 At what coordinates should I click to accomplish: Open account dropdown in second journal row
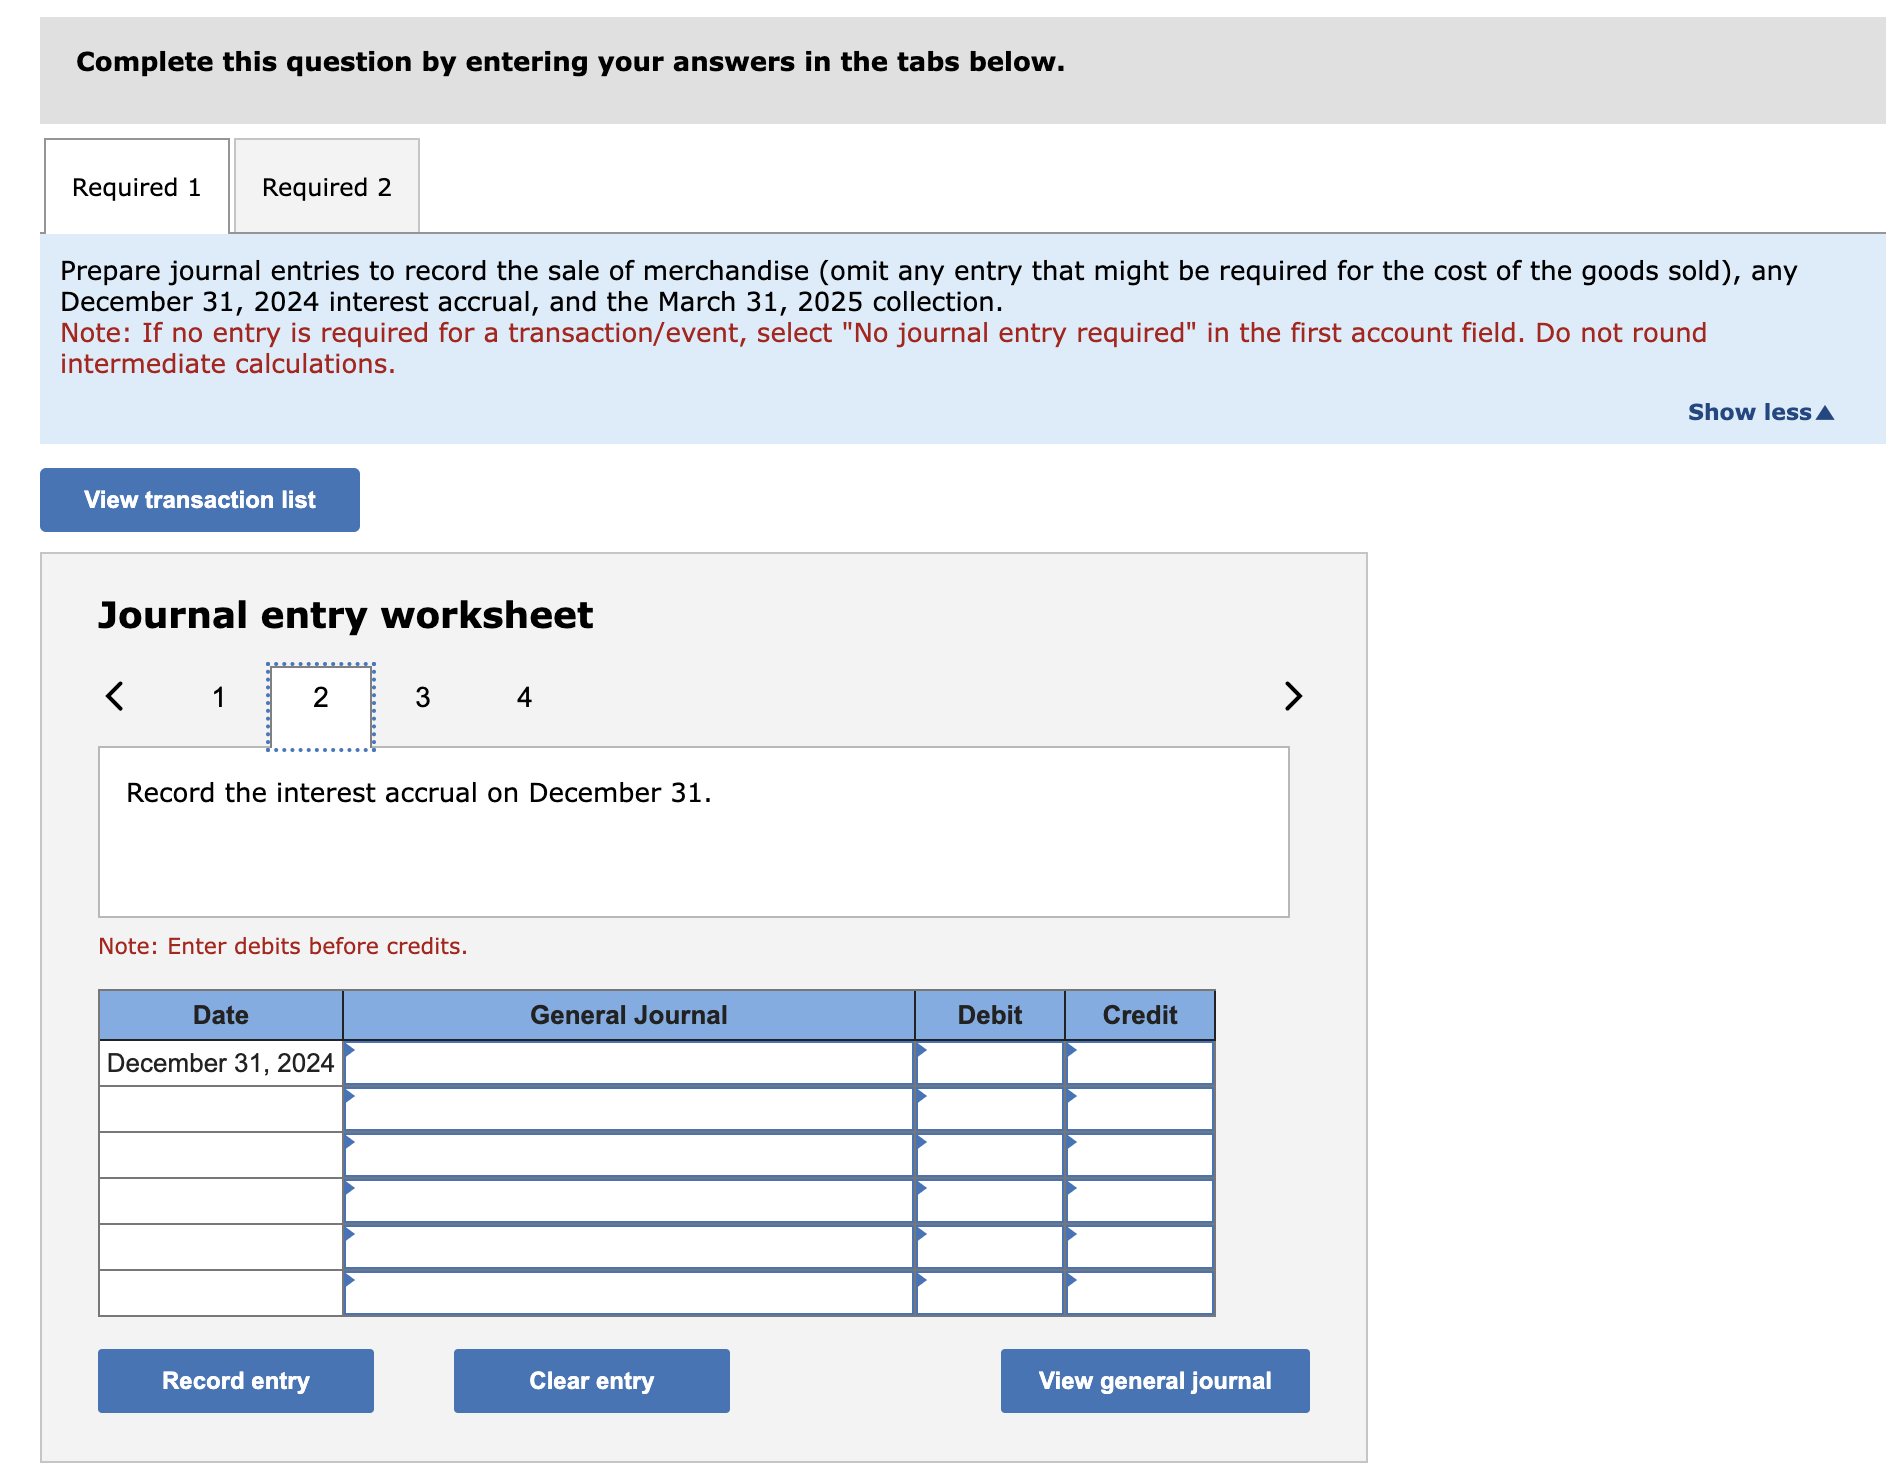629,1109
